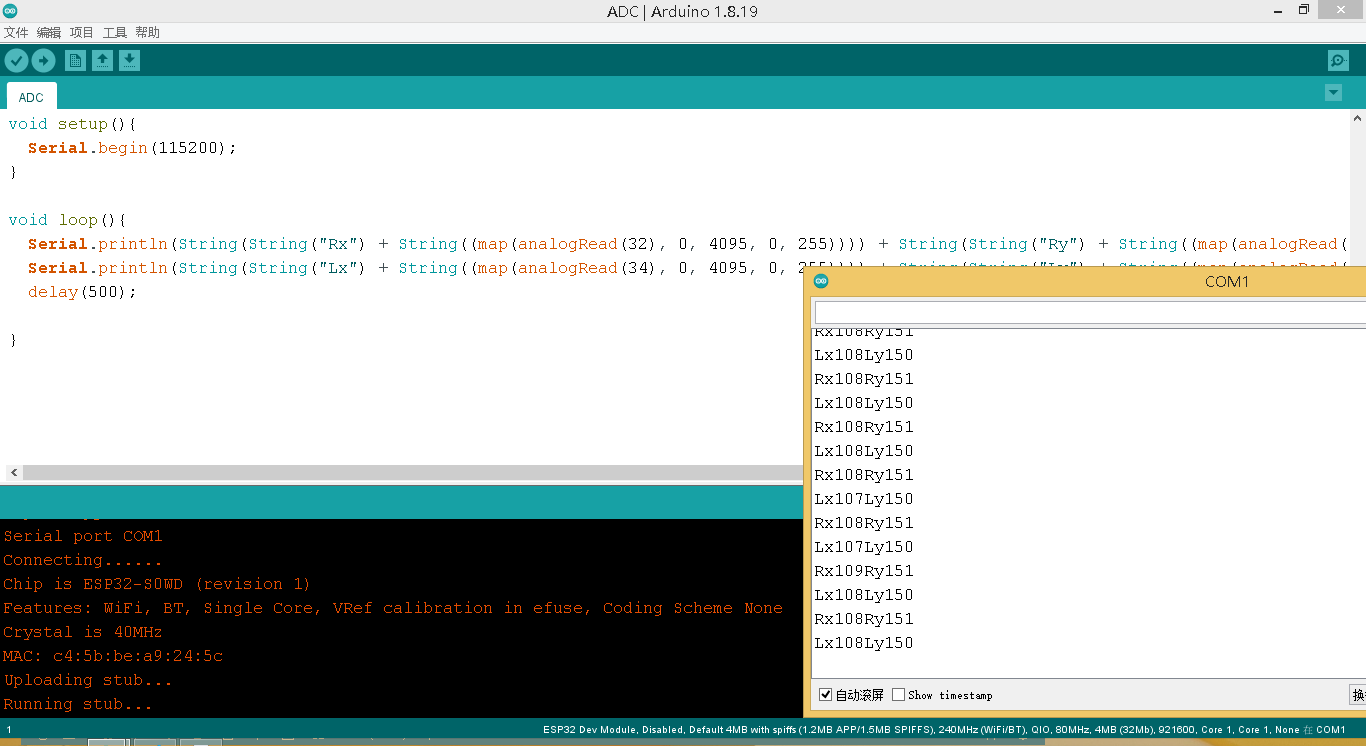Click the serial monitor send input field

click(x=1088, y=313)
